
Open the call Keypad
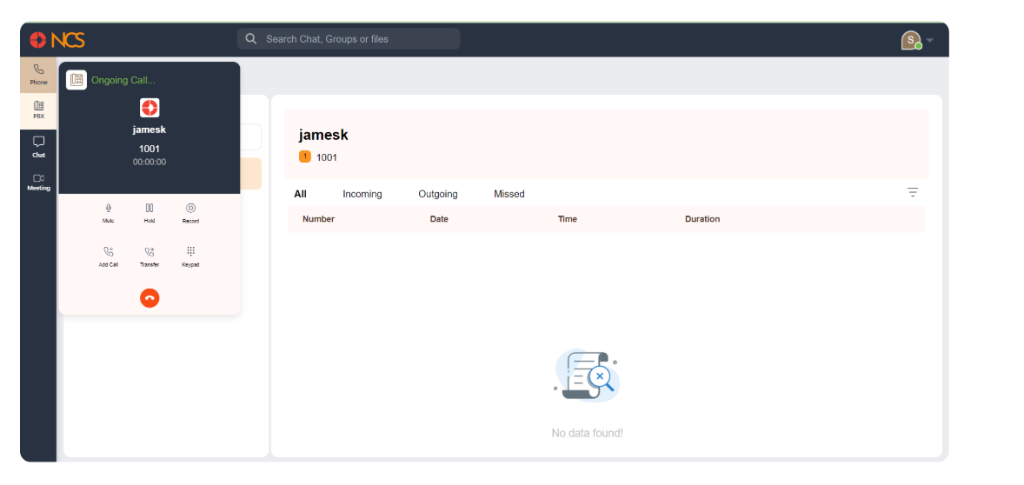191,257
